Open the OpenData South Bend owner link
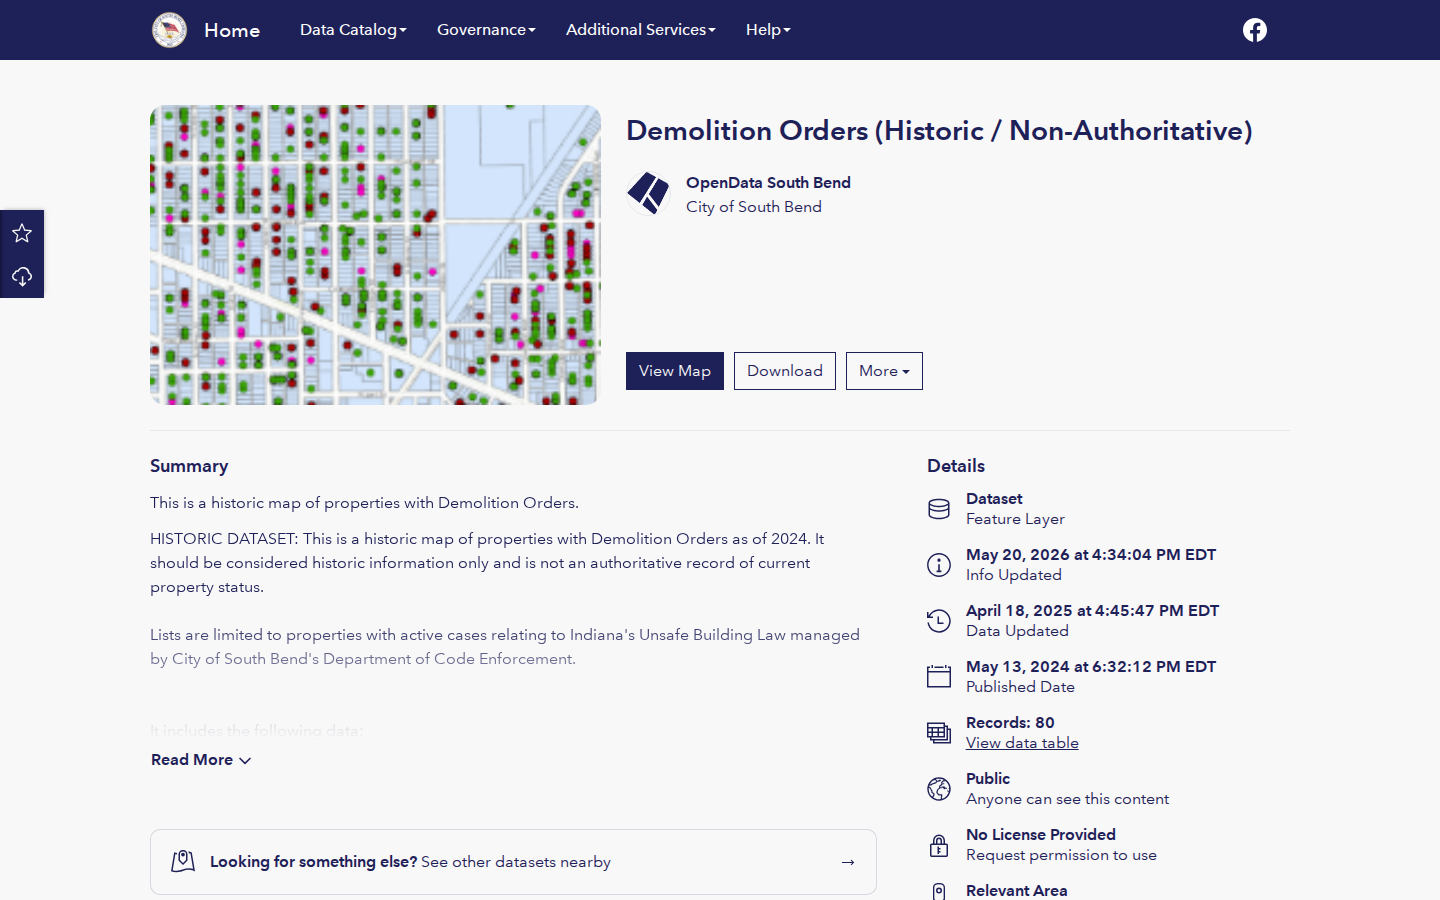 (768, 183)
